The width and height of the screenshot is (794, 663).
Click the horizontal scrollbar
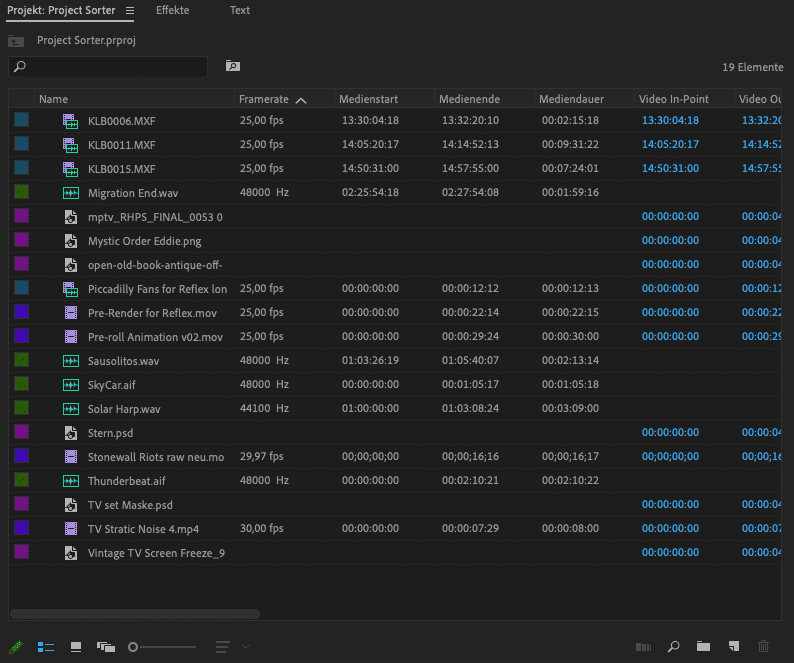(x=135, y=614)
